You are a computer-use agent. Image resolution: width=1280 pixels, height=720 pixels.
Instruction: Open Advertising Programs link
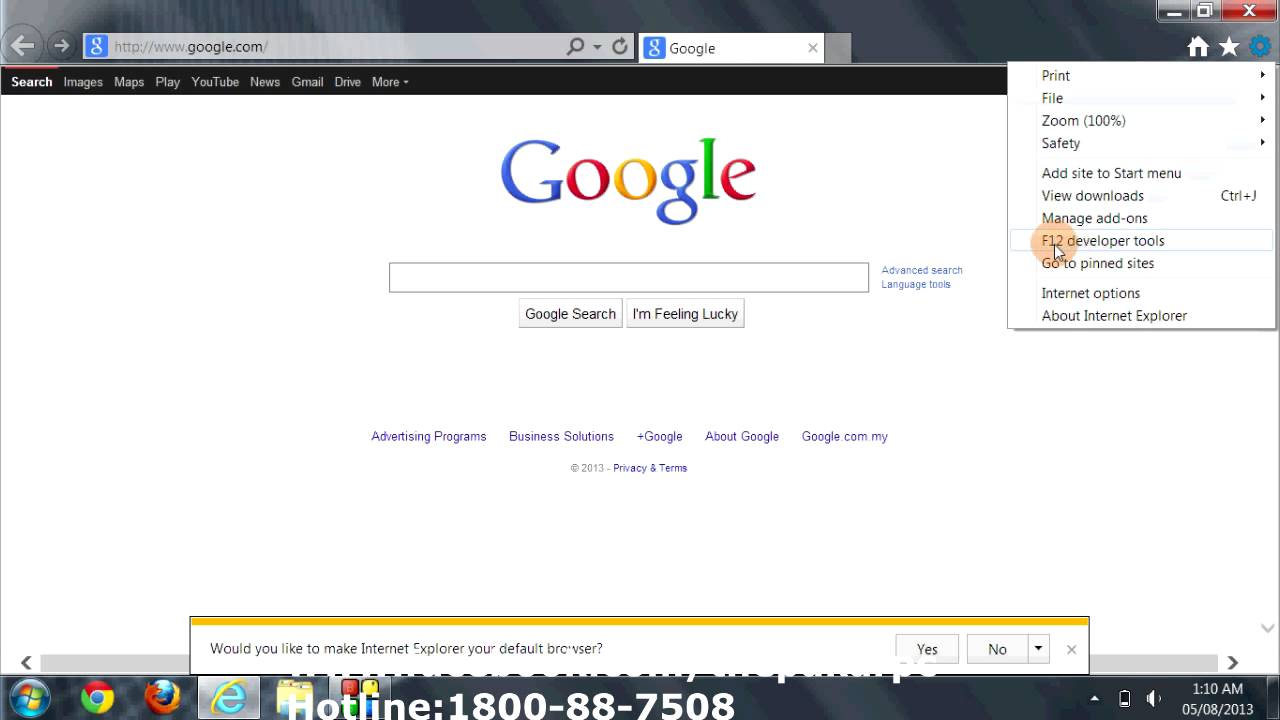pos(429,436)
